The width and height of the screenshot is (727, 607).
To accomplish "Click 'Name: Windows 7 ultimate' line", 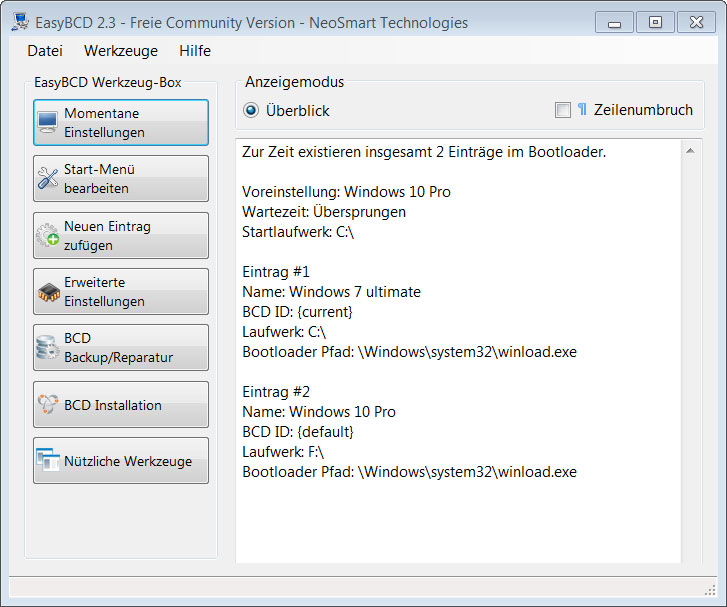I will [x=332, y=292].
